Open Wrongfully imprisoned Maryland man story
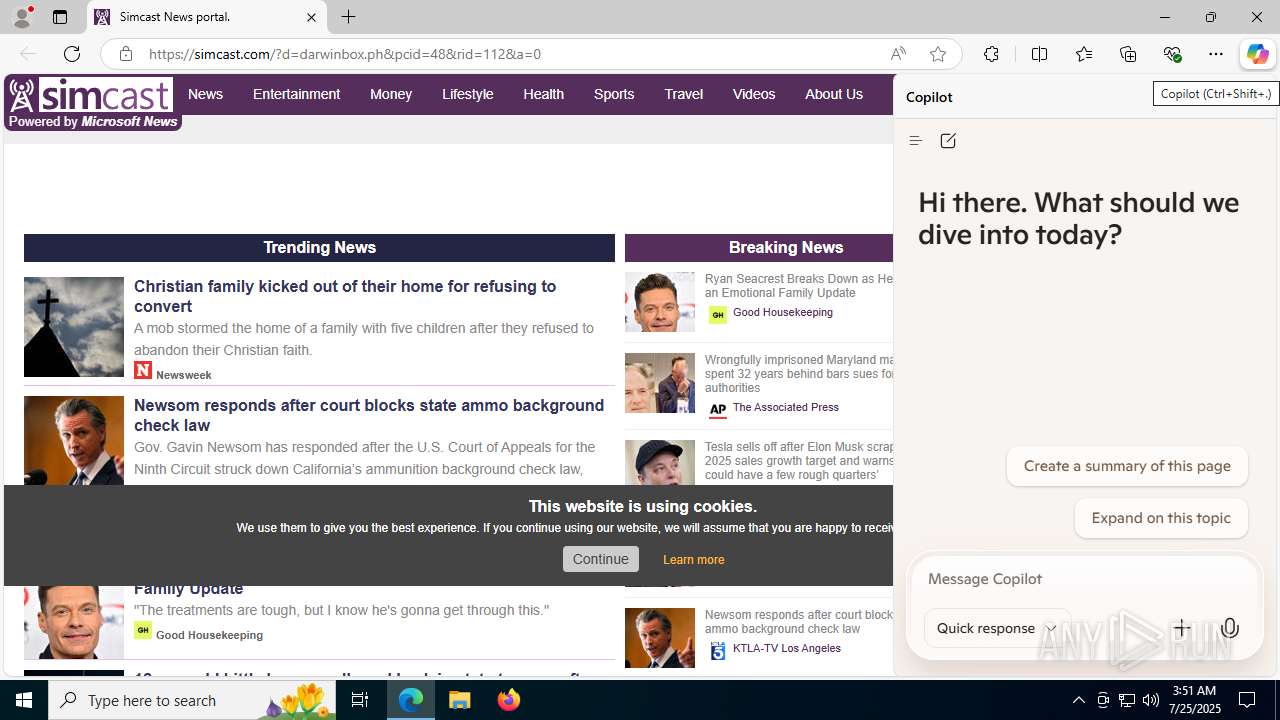This screenshot has height=720, width=1280. (798, 374)
